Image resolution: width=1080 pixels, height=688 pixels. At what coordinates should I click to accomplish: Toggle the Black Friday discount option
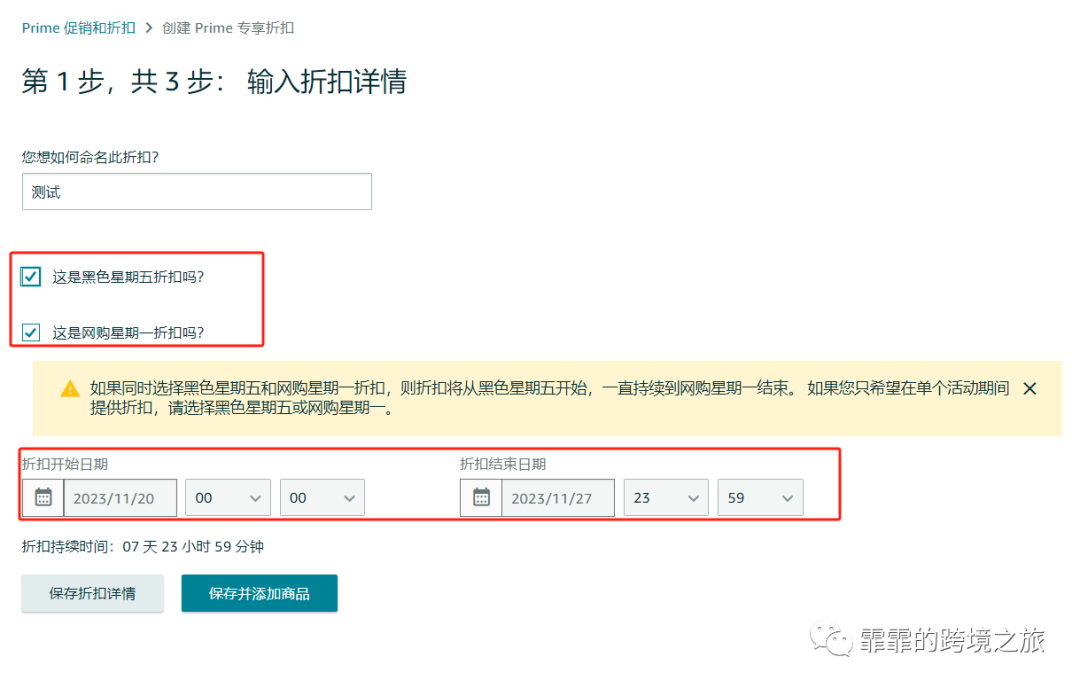(x=30, y=276)
